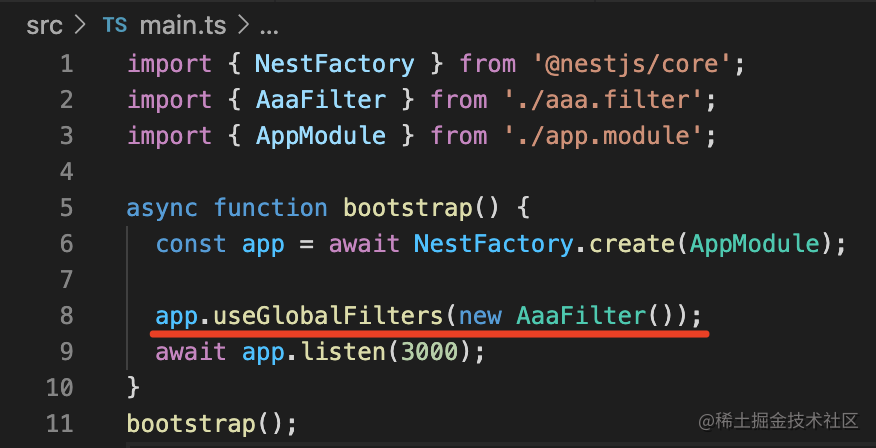Click the 3000 port number
The width and height of the screenshot is (876, 448).
point(430,352)
